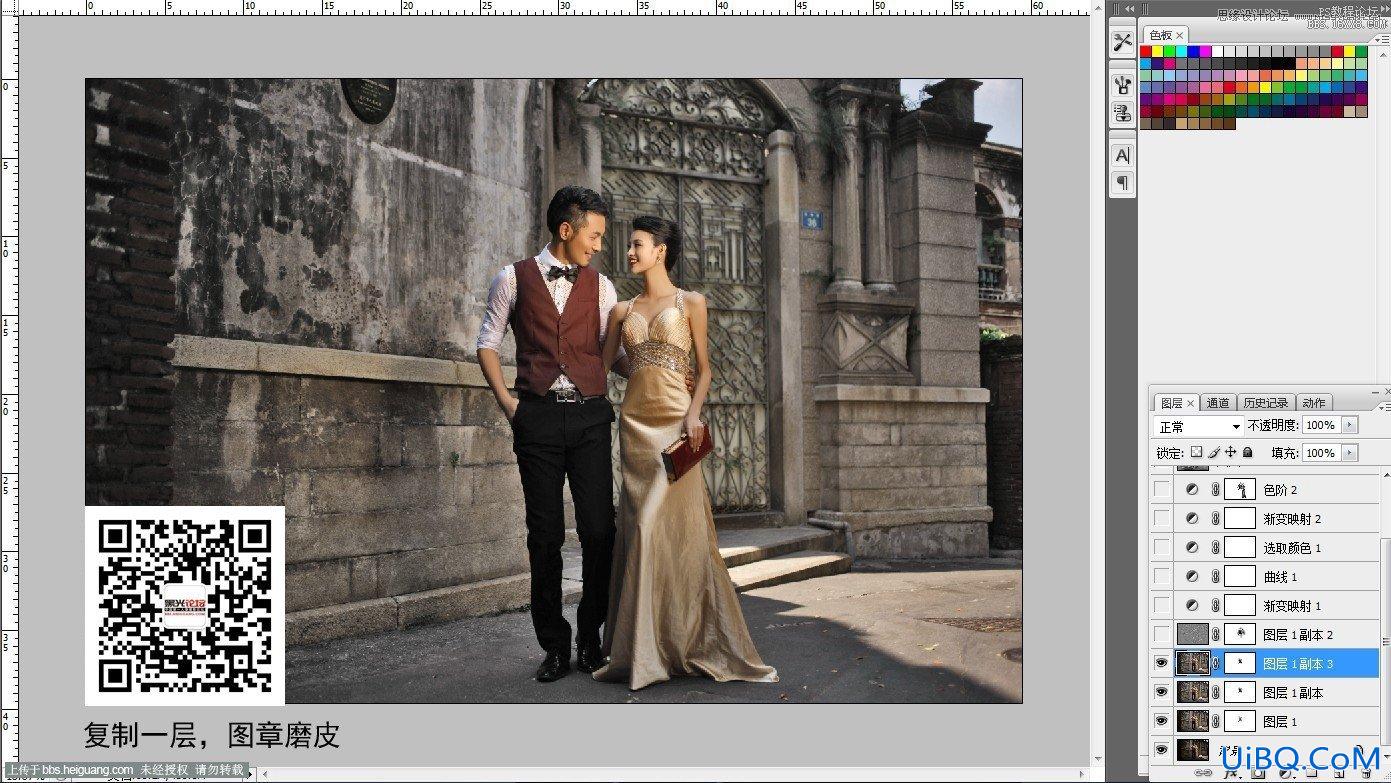Select the 图层 1副本 3 layer image thumbnail
Image resolution: width=1391 pixels, height=783 pixels.
pyautogui.click(x=1193, y=663)
